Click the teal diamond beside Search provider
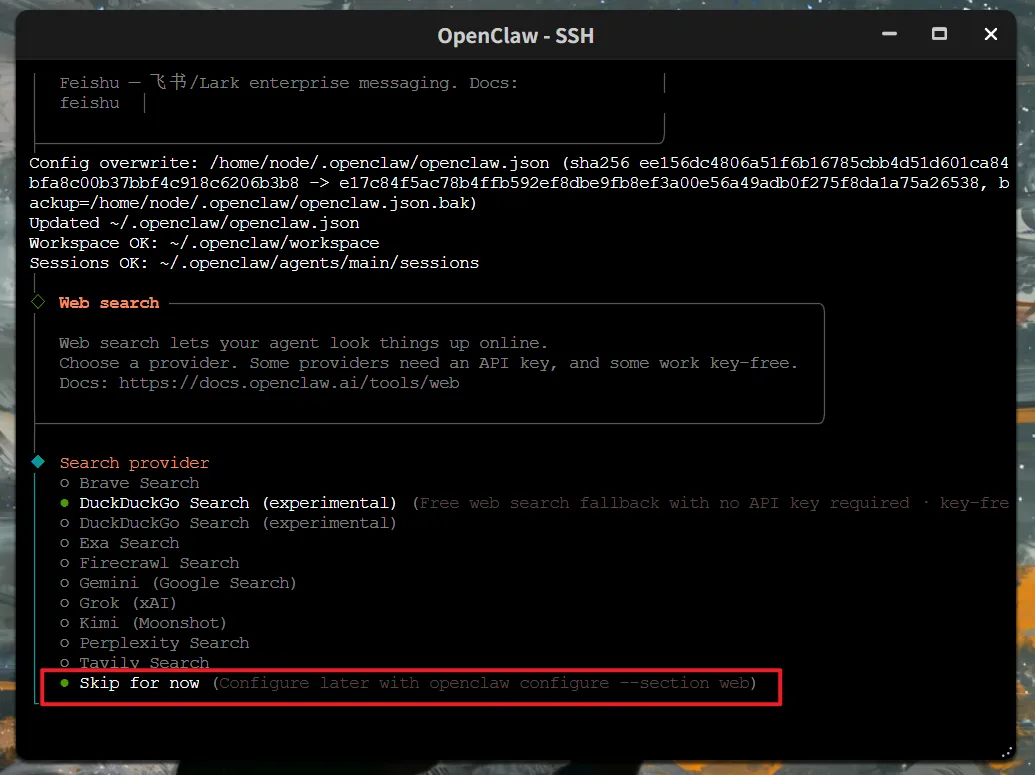 tap(38, 462)
